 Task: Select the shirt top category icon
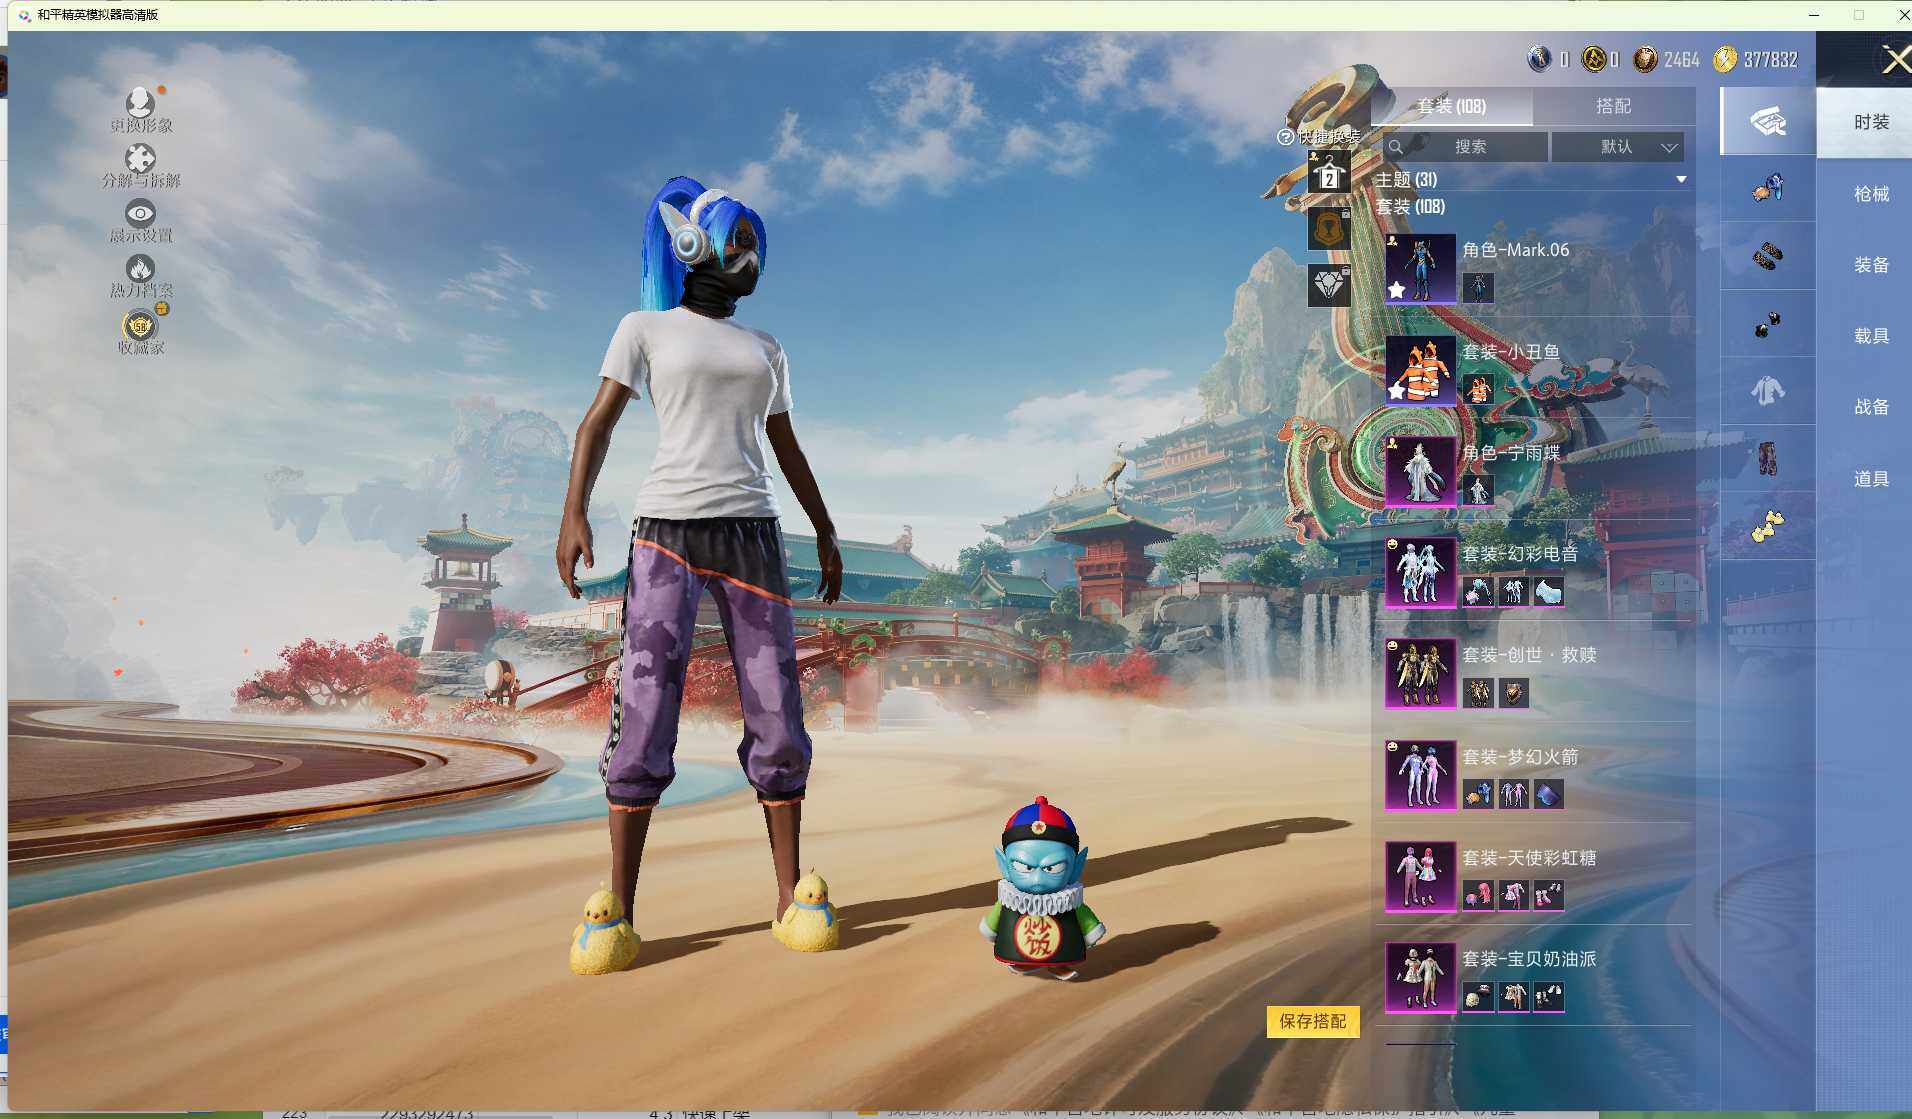point(1768,391)
